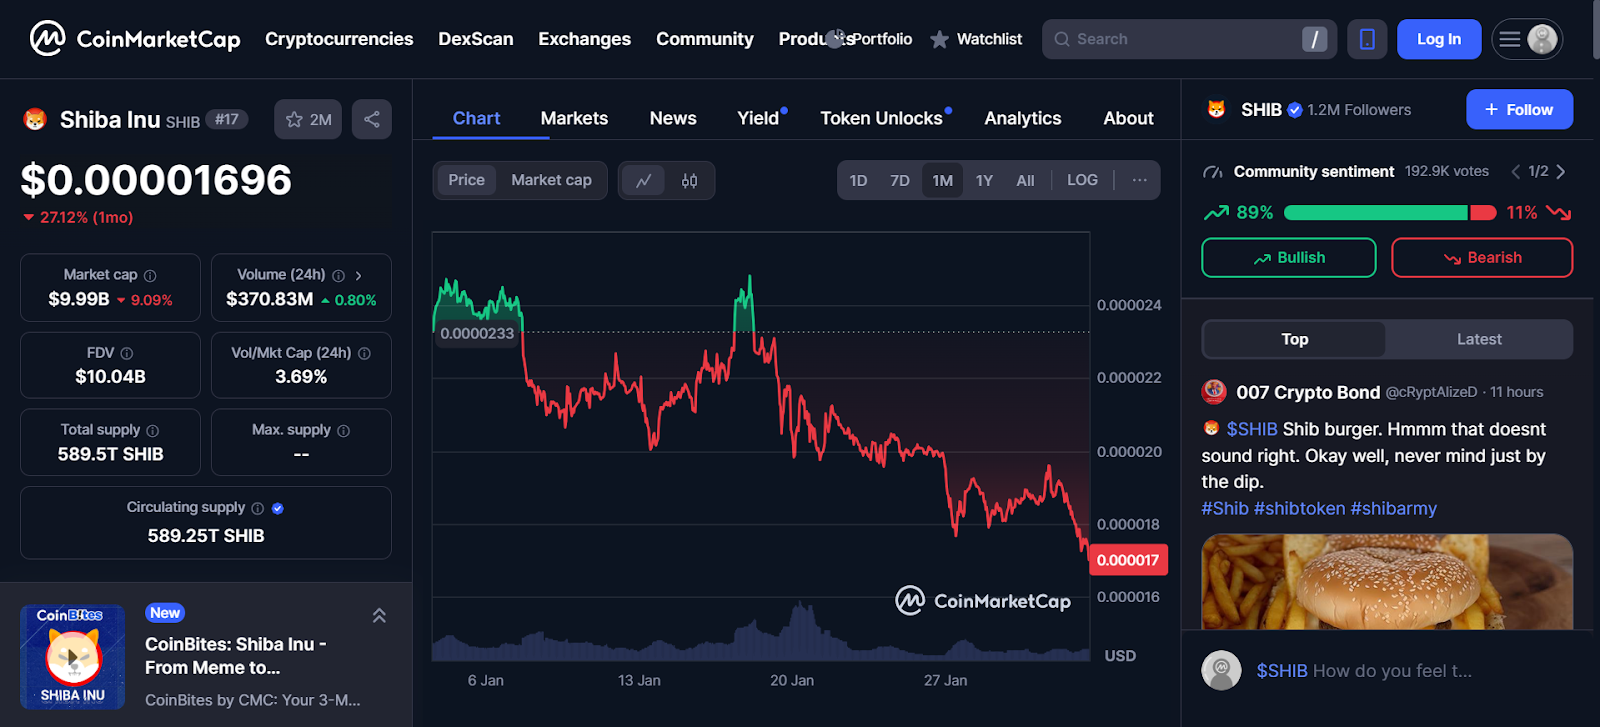The width and height of the screenshot is (1600, 727).
Task: Open the hamburger profile menu
Action: tap(1526, 39)
